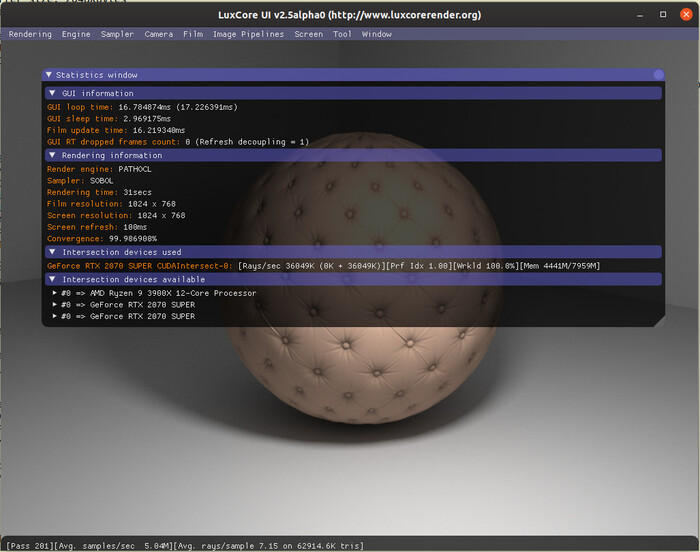Maximize the LuxCore UI window
Image resolution: width=700 pixels, height=552 pixels.
662,14
